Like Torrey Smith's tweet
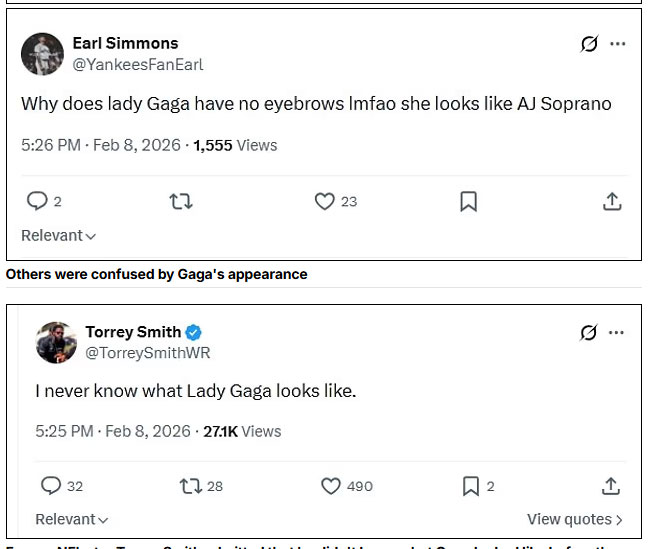654x549 pixels. pyautogui.click(x=331, y=486)
